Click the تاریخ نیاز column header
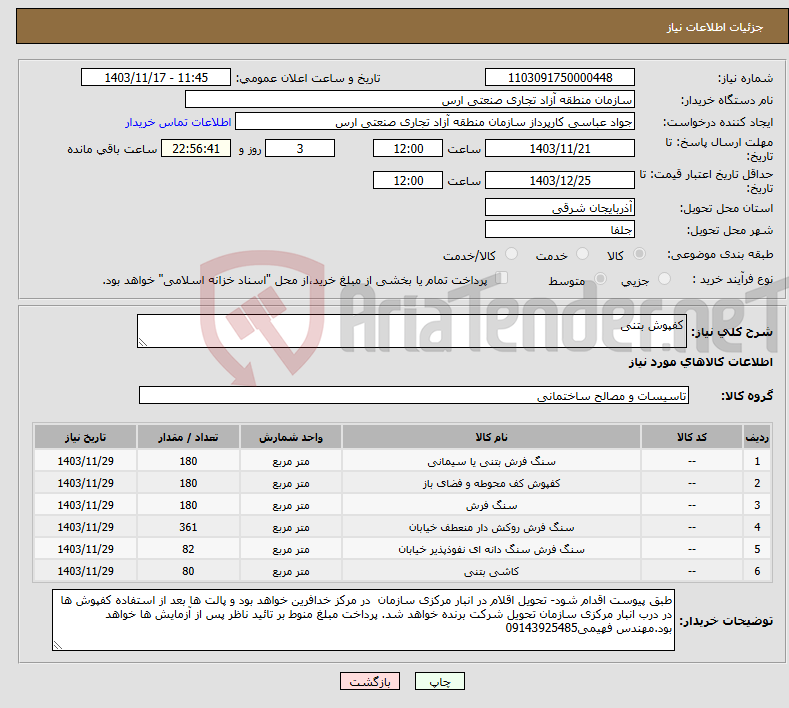The height and width of the screenshot is (708, 789). [86, 437]
